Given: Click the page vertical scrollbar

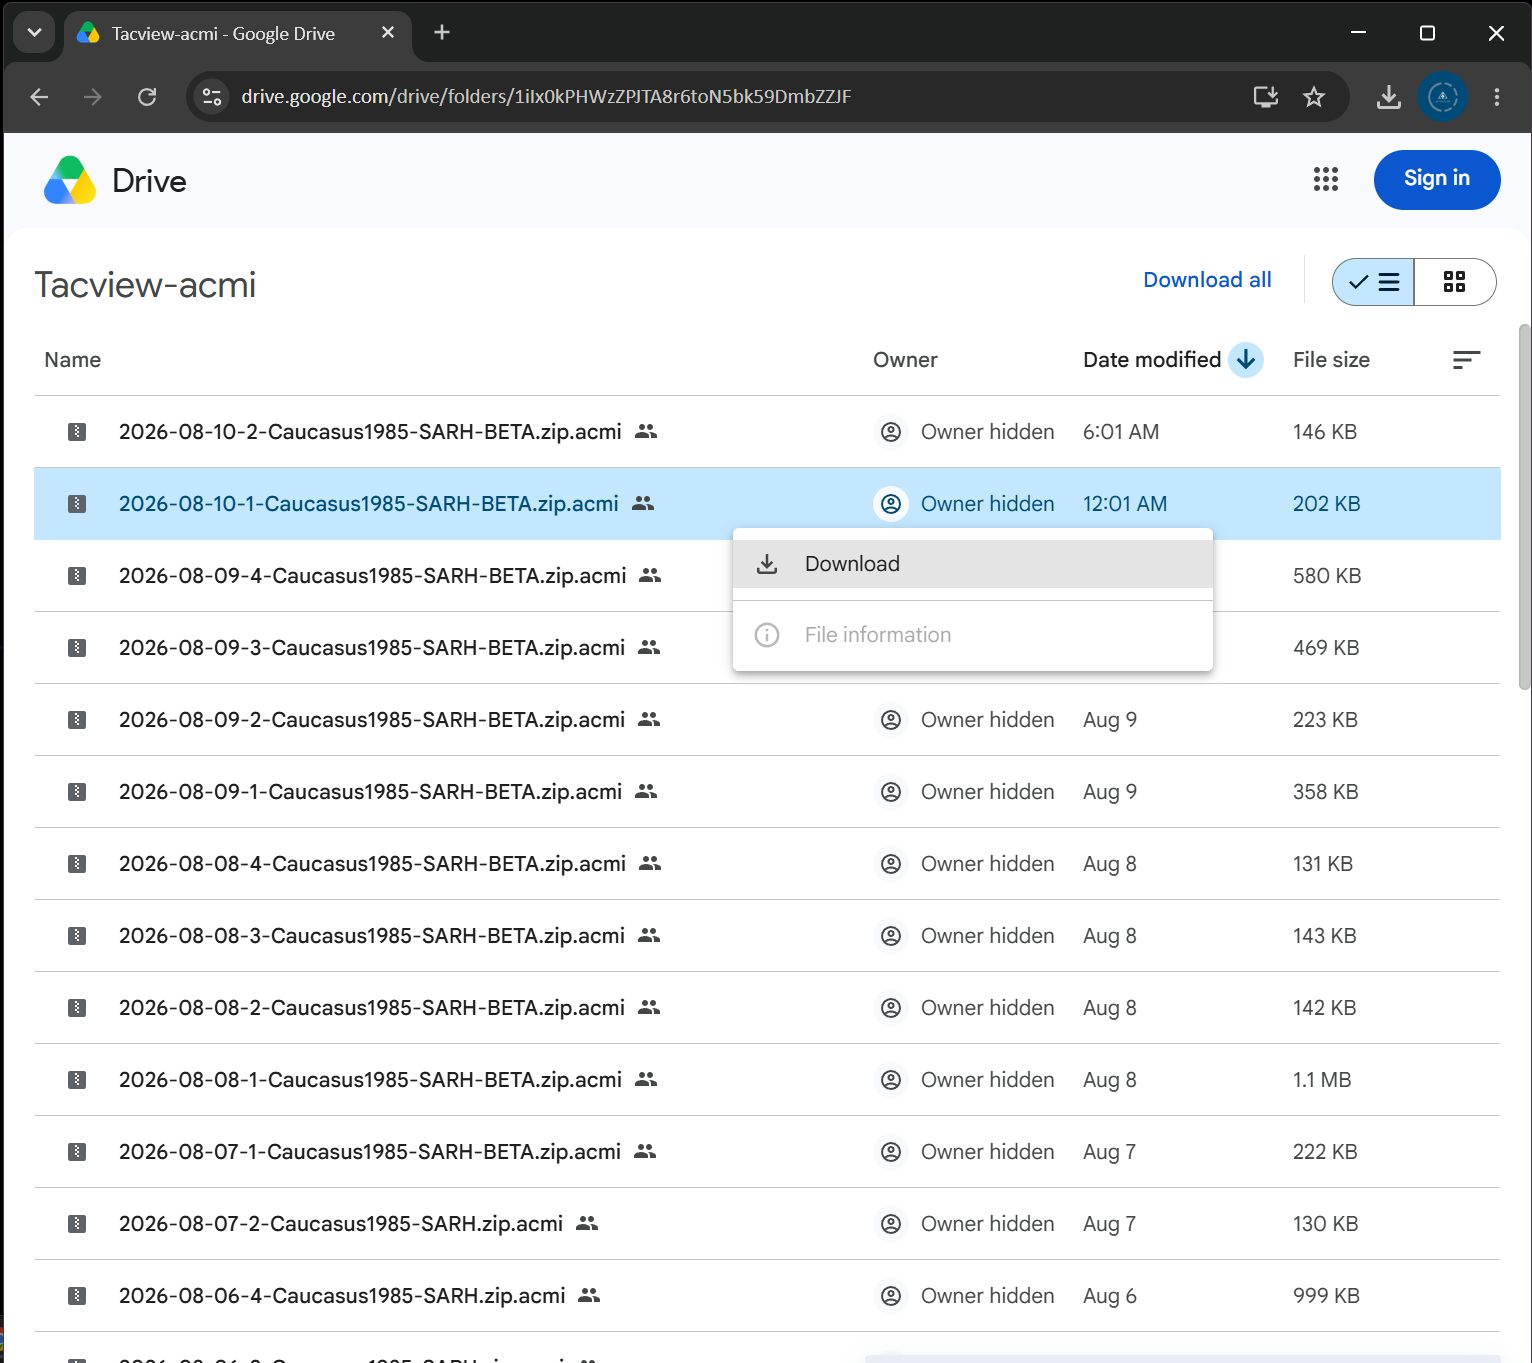Looking at the screenshot, I should click(1524, 507).
